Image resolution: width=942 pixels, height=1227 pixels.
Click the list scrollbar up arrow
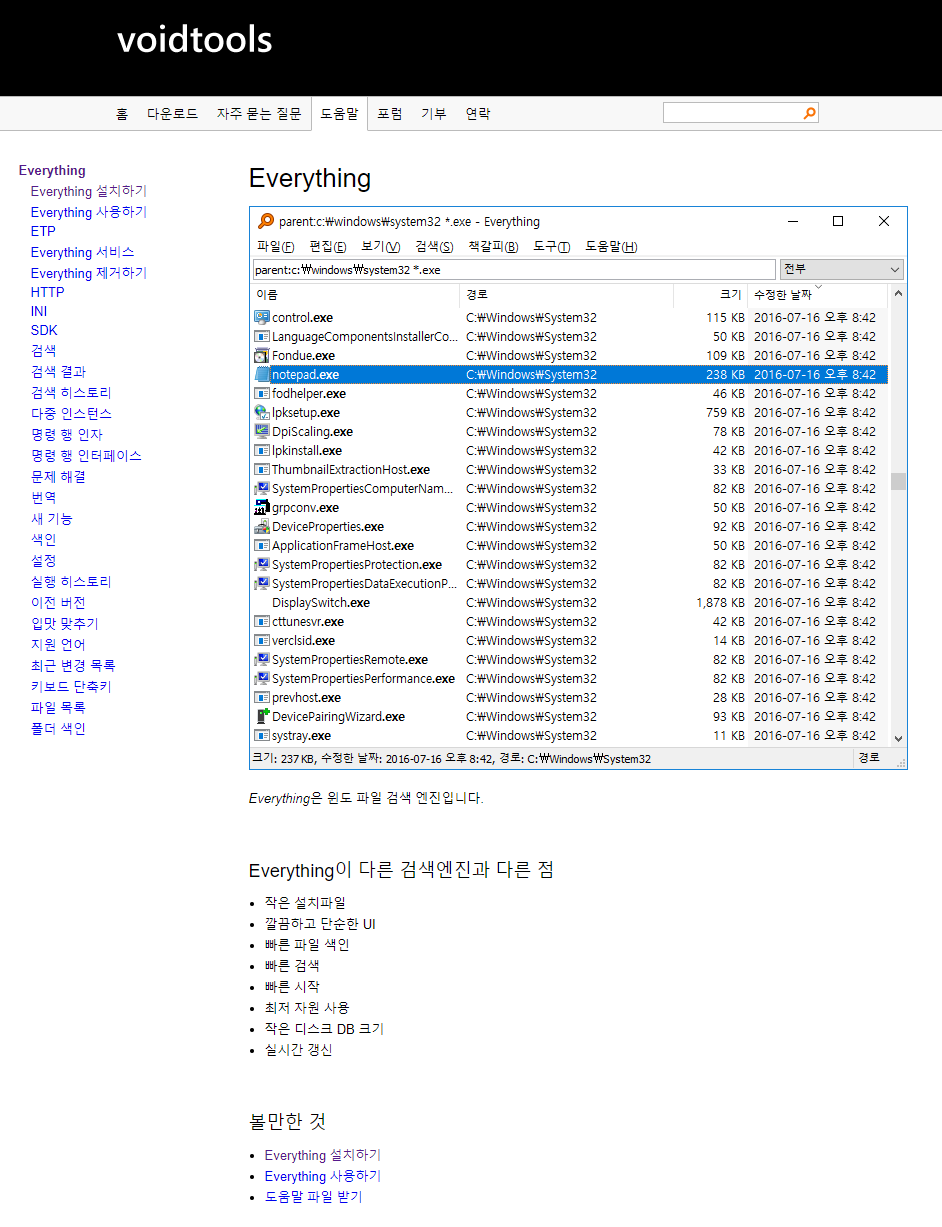click(x=897, y=294)
